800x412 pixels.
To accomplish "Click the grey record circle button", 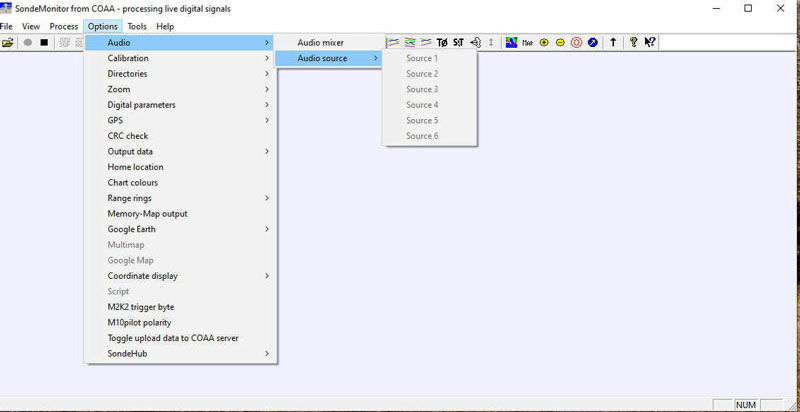I will [28, 42].
